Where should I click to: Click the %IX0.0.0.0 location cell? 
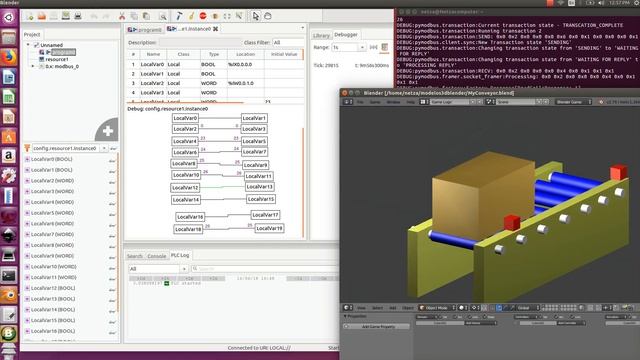click(x=245, y=64)
